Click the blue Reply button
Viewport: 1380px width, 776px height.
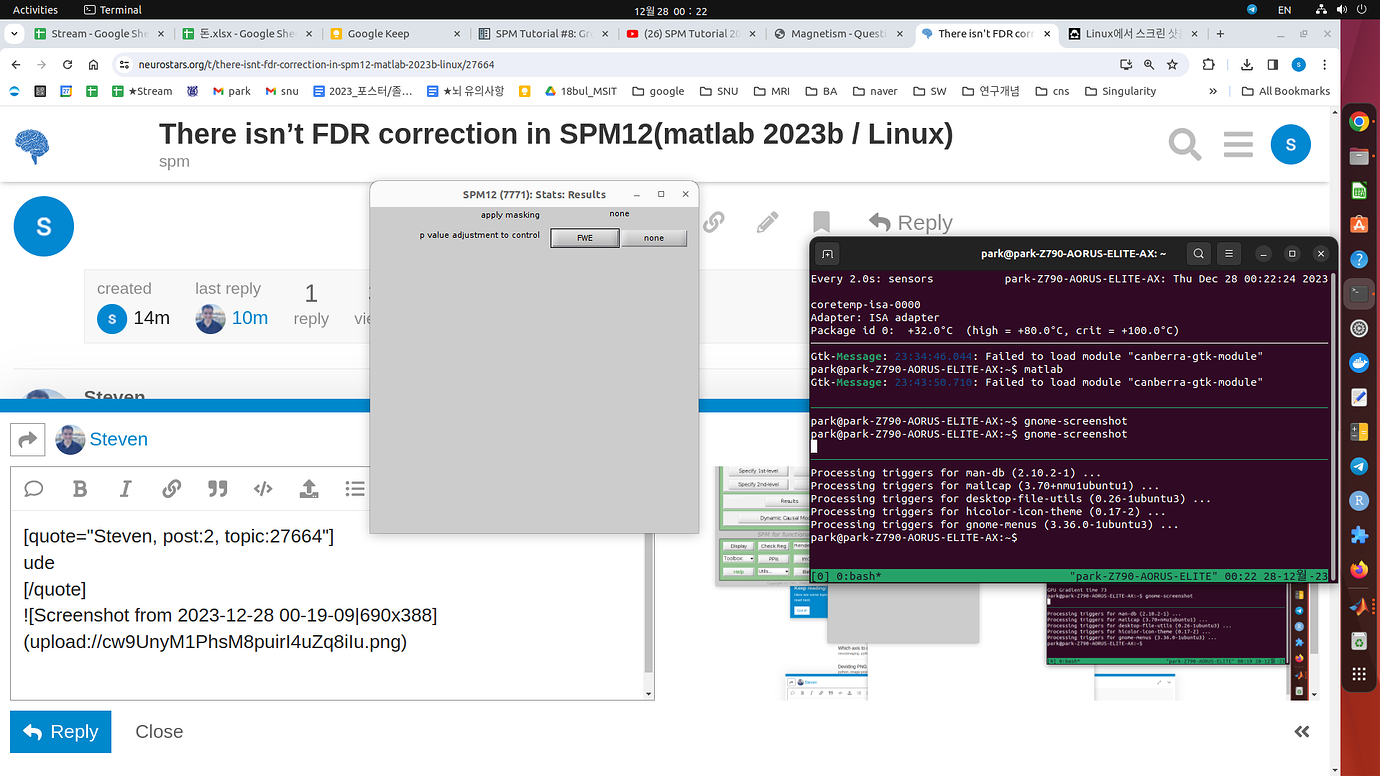pos(60,731)
